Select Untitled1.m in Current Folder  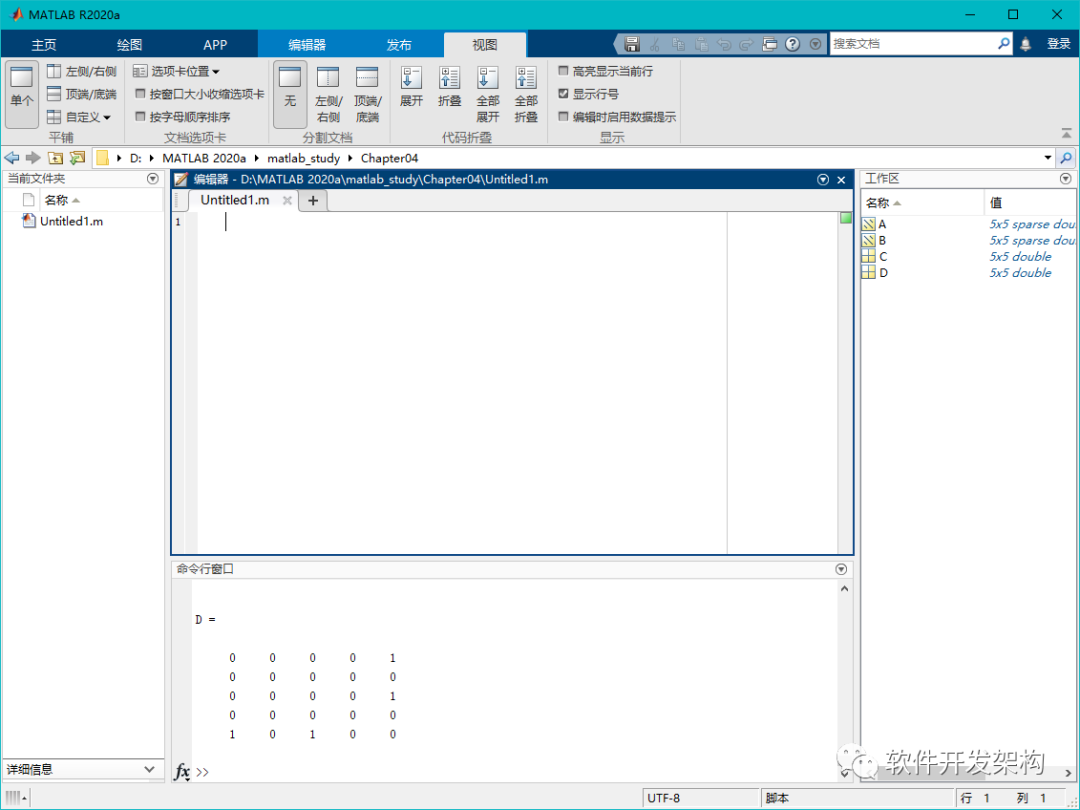(72, 221)
